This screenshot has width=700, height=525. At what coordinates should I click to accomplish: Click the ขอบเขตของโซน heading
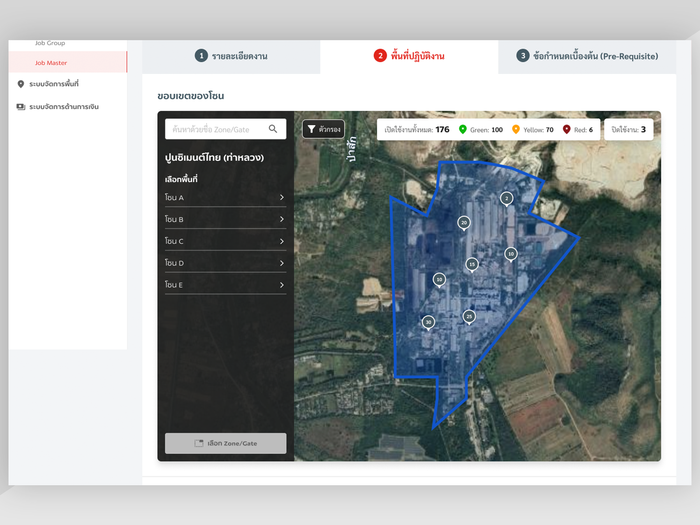[x=191, y=96]
